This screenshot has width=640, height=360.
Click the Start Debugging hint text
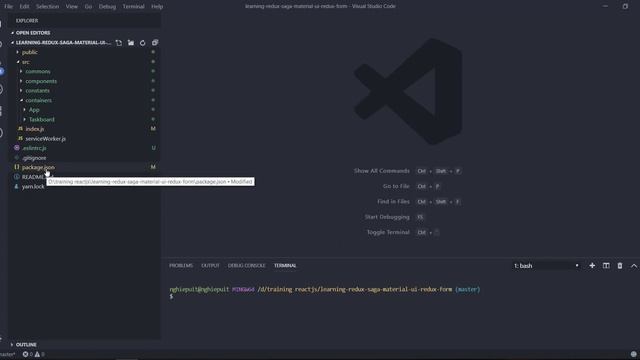(x=387, y=217)
